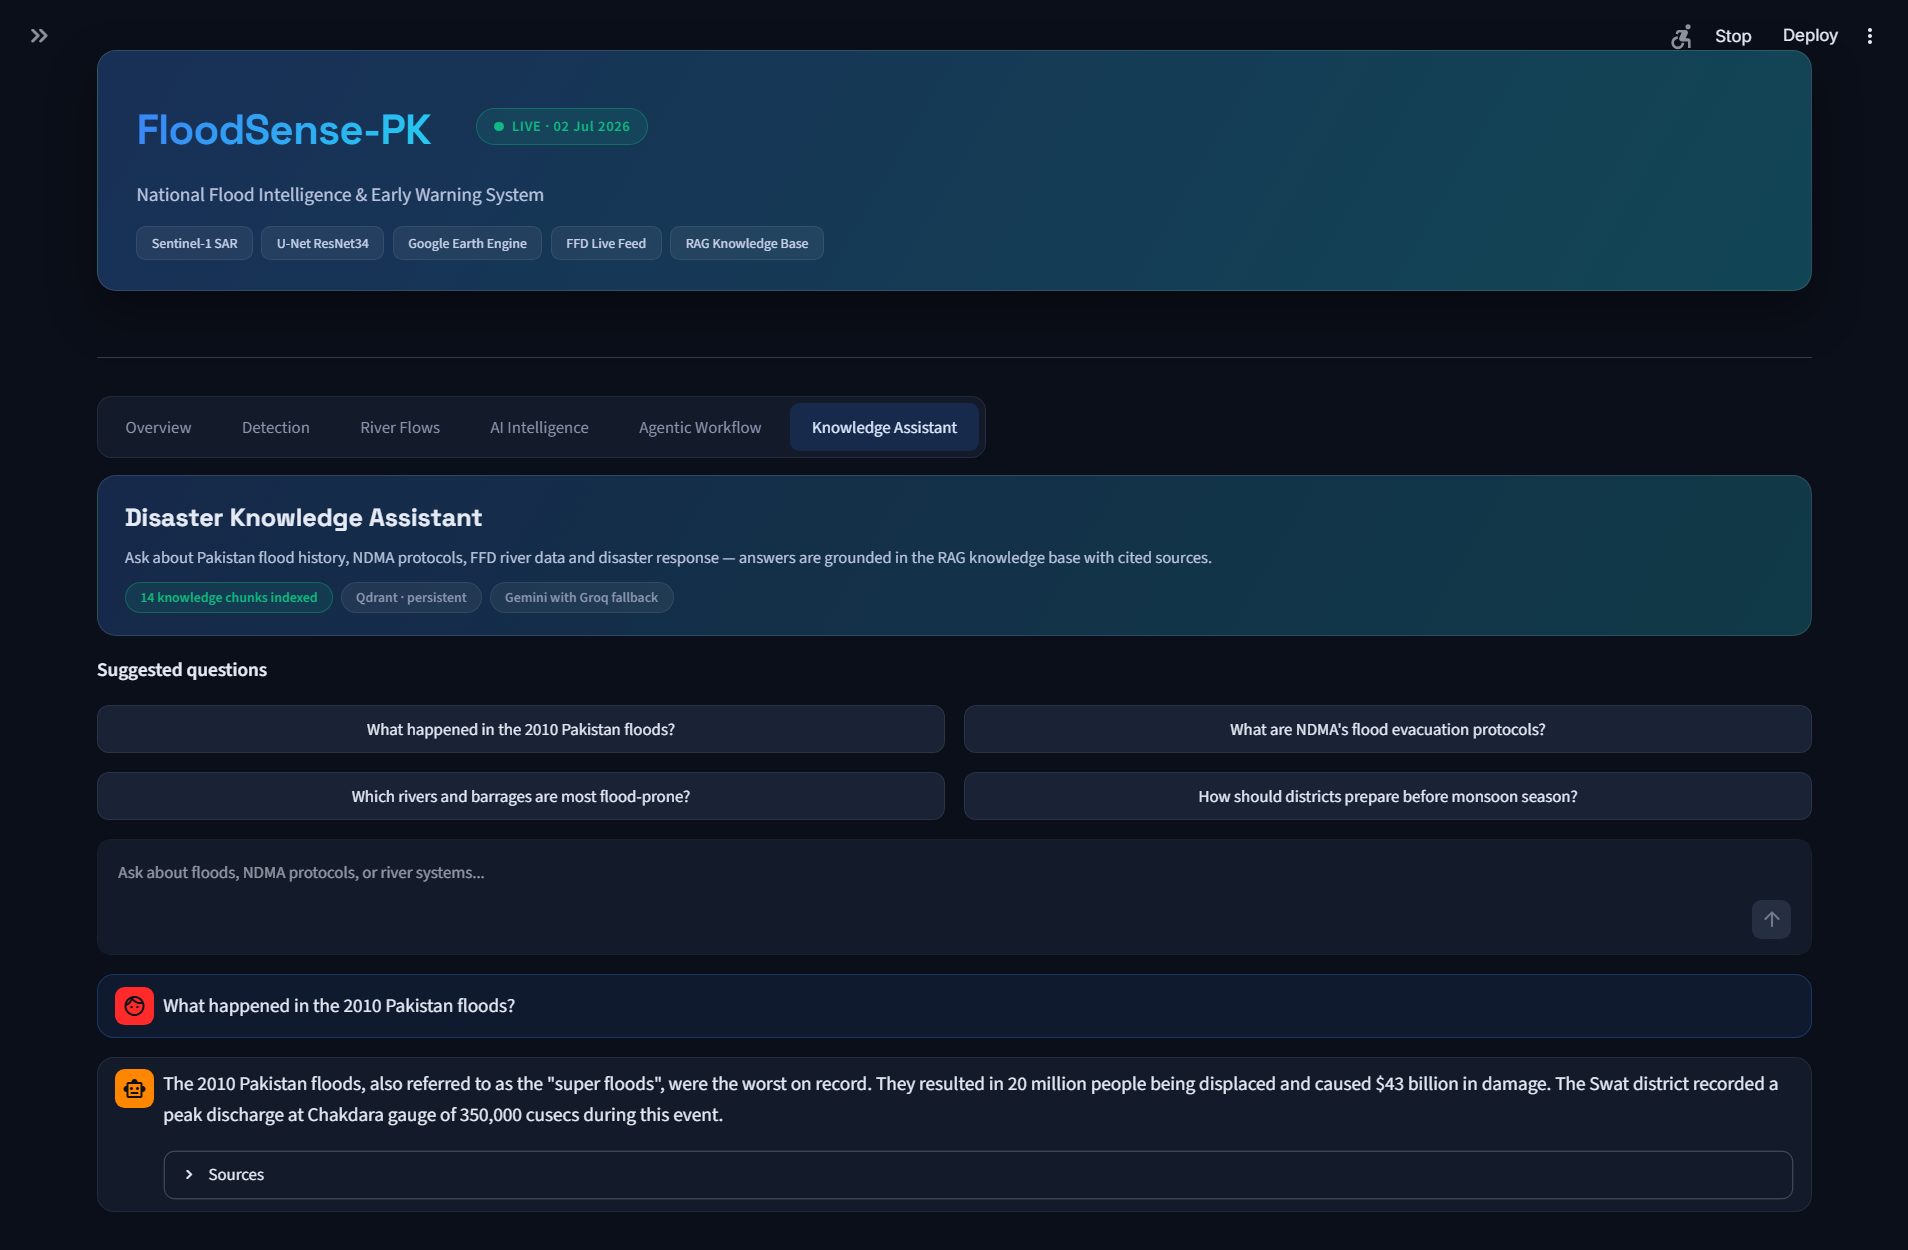The image size is (1908, 1250).
Task: Click the Google Earth Engine tag
Action: pos(467,243)
